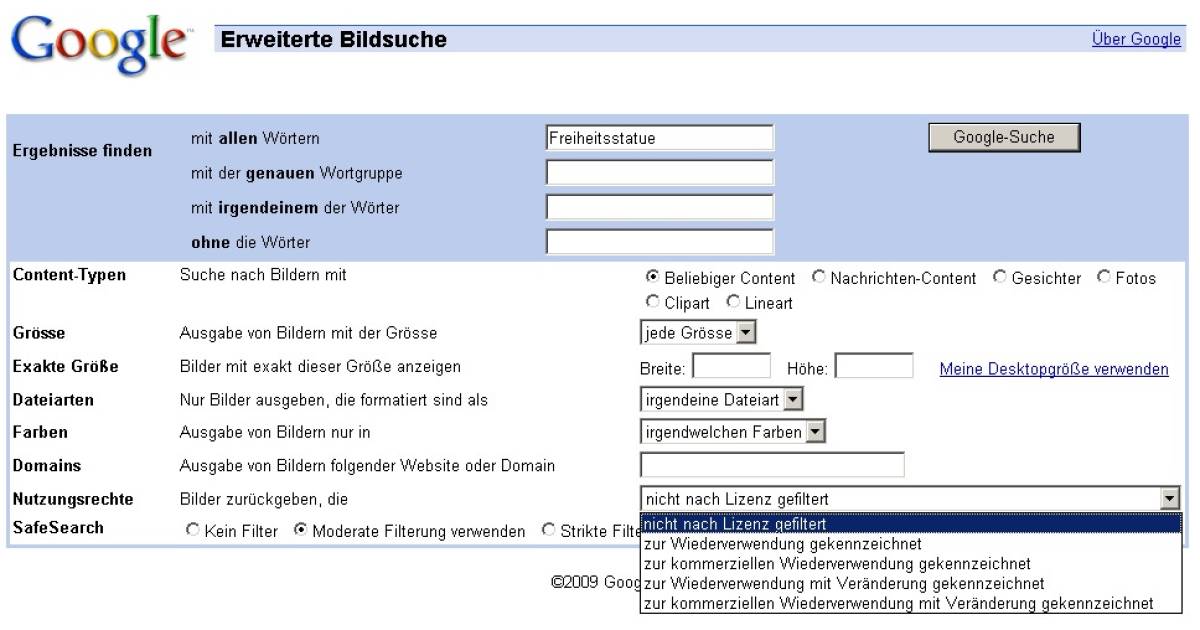
Task: Click the Höhe input field
Action: 874,366
